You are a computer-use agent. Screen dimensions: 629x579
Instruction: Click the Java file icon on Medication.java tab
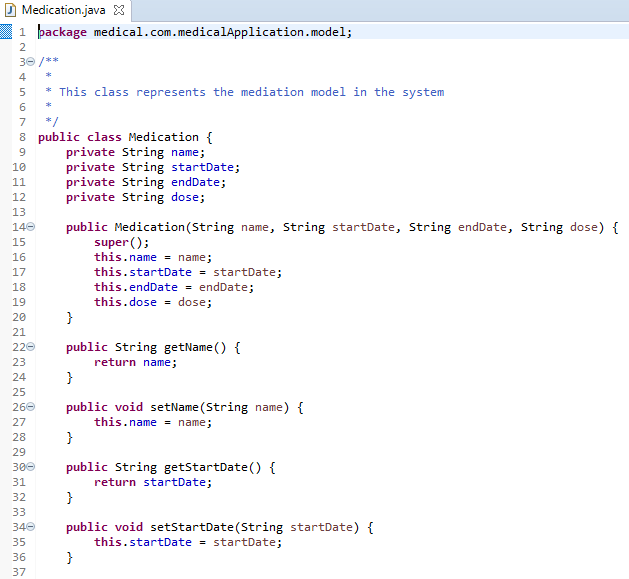10,10
